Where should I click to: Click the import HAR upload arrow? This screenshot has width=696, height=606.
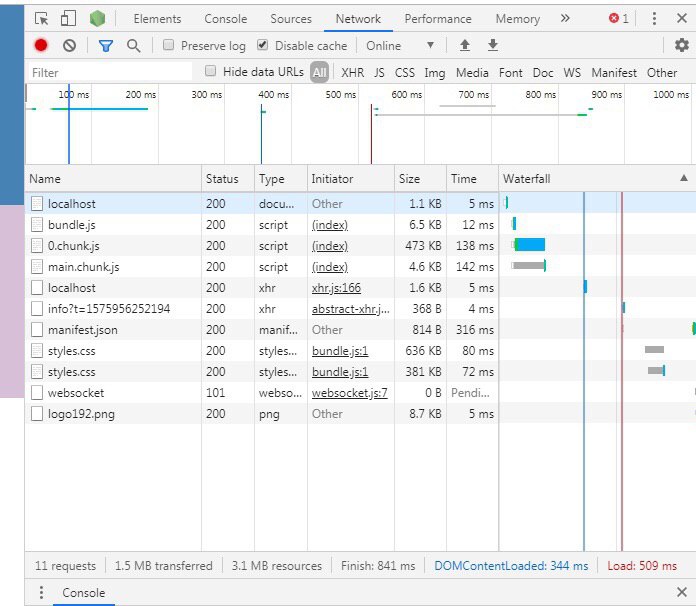(x=464, y=46)
